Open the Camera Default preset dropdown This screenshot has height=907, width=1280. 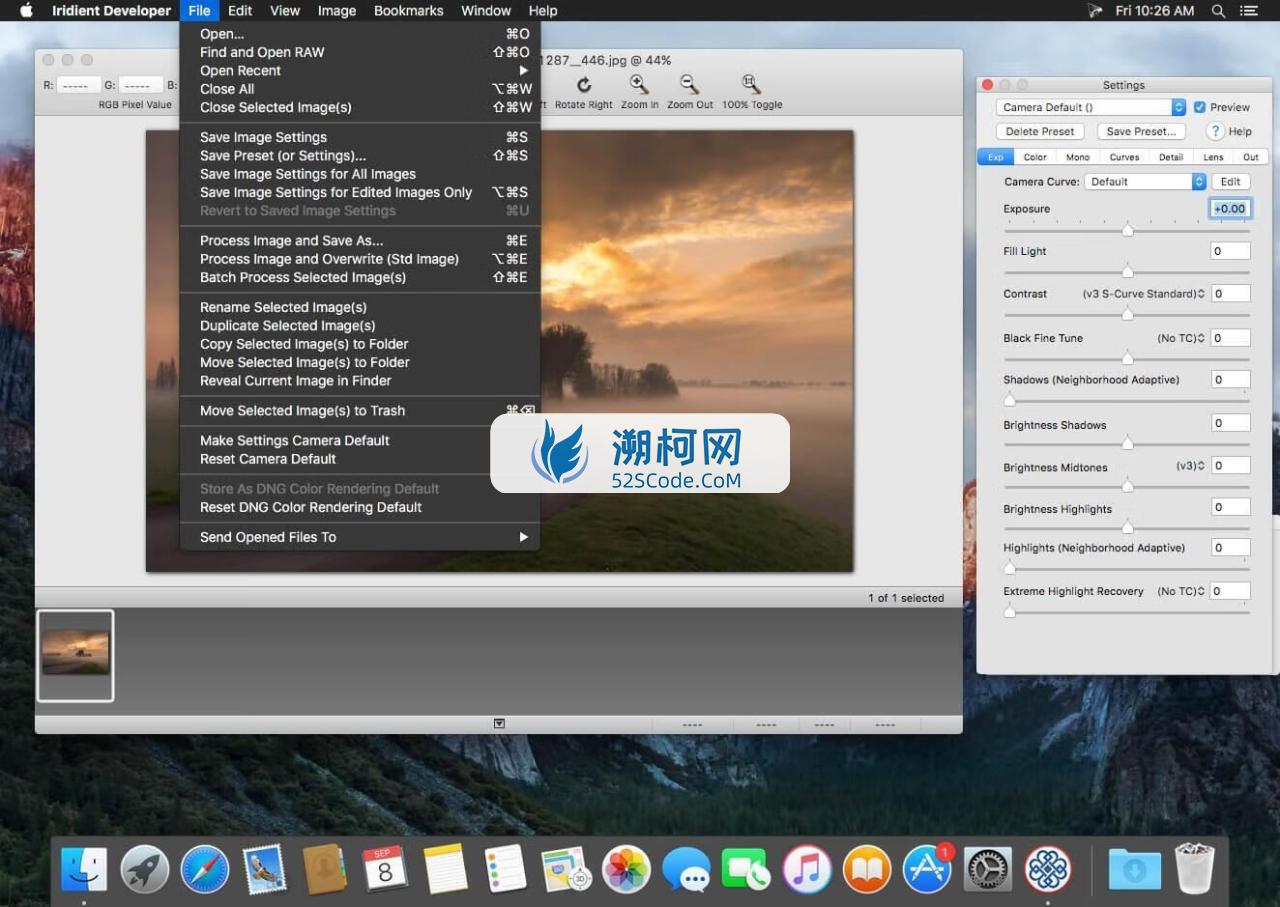click(x=1091, y=107)
